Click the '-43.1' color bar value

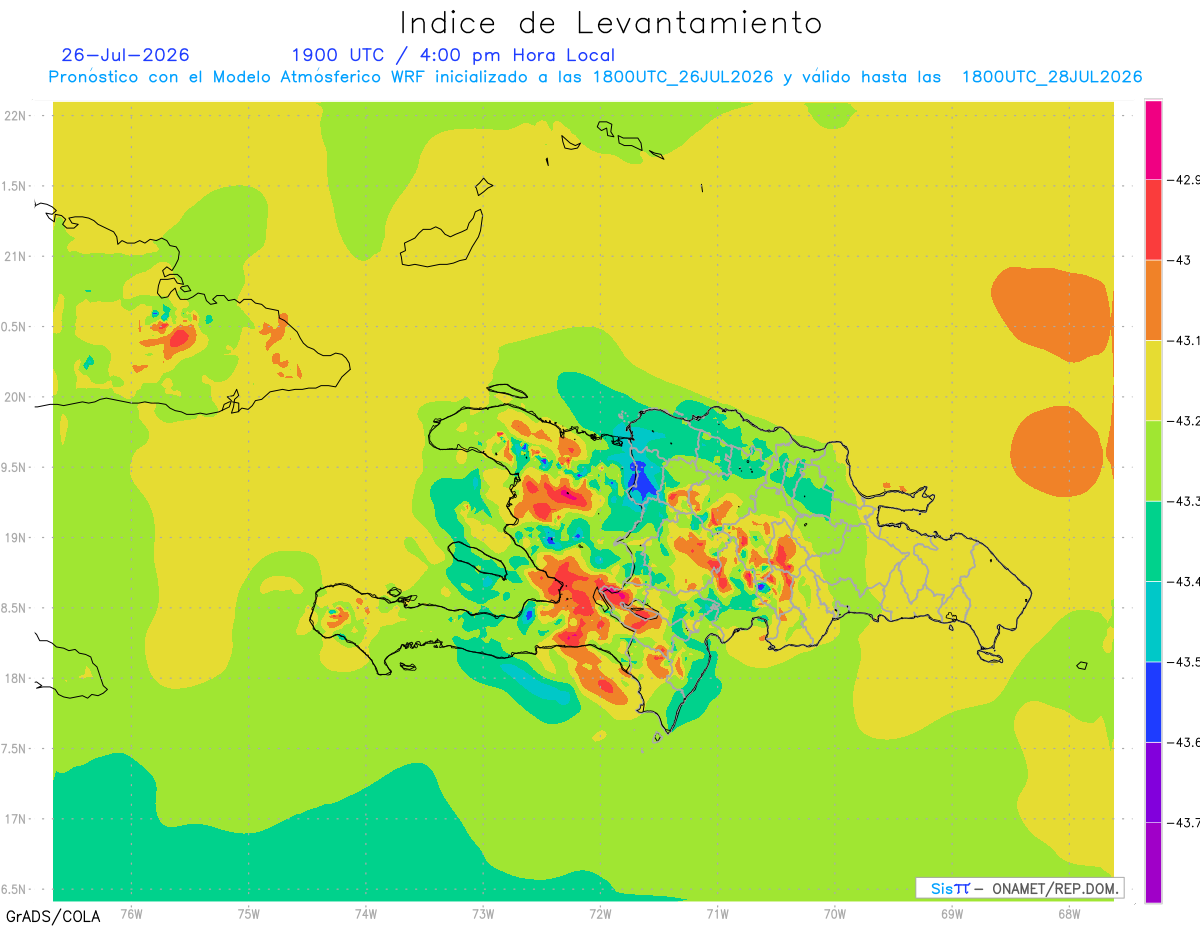1185,341
